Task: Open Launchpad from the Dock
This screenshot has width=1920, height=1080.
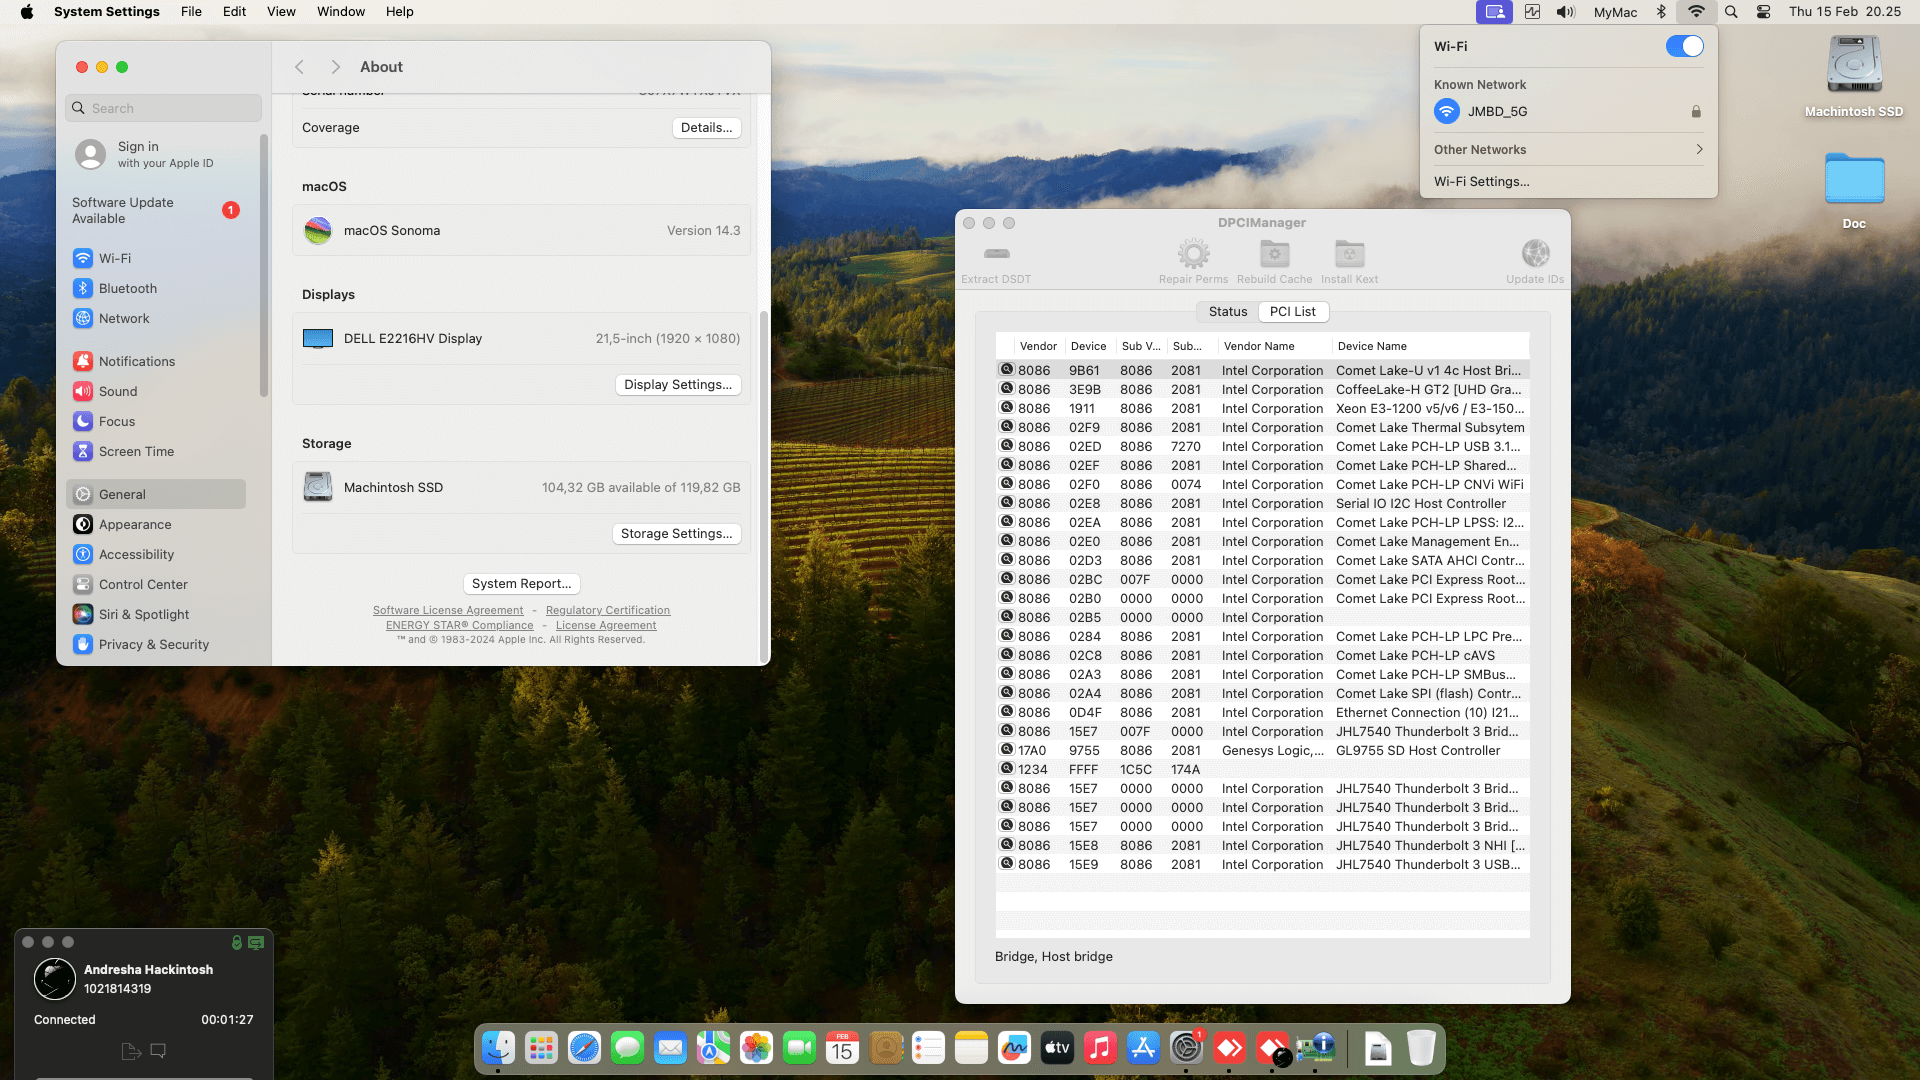Action: coord(541,1048)
